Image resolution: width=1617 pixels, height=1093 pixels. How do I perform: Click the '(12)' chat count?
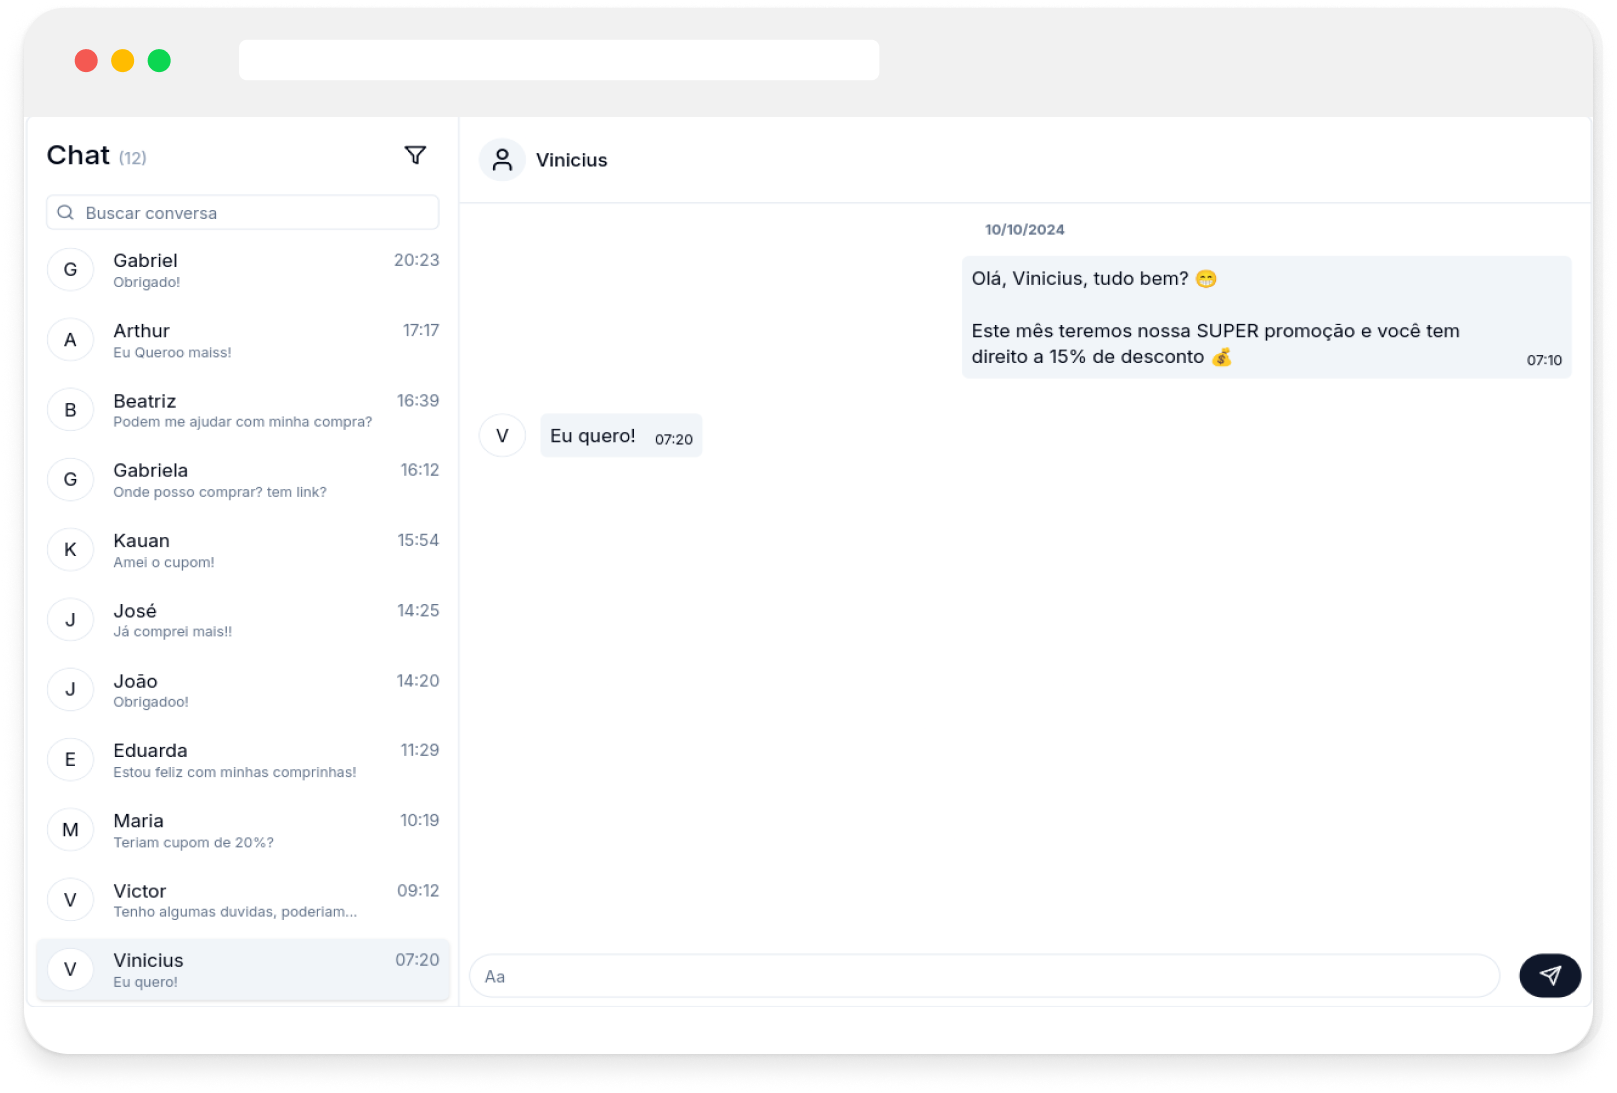point(133,158)
